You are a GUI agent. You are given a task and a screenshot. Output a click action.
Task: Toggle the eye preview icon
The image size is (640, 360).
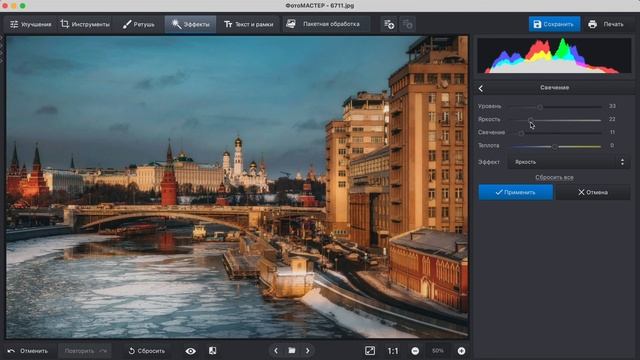(x=191, y=351)
